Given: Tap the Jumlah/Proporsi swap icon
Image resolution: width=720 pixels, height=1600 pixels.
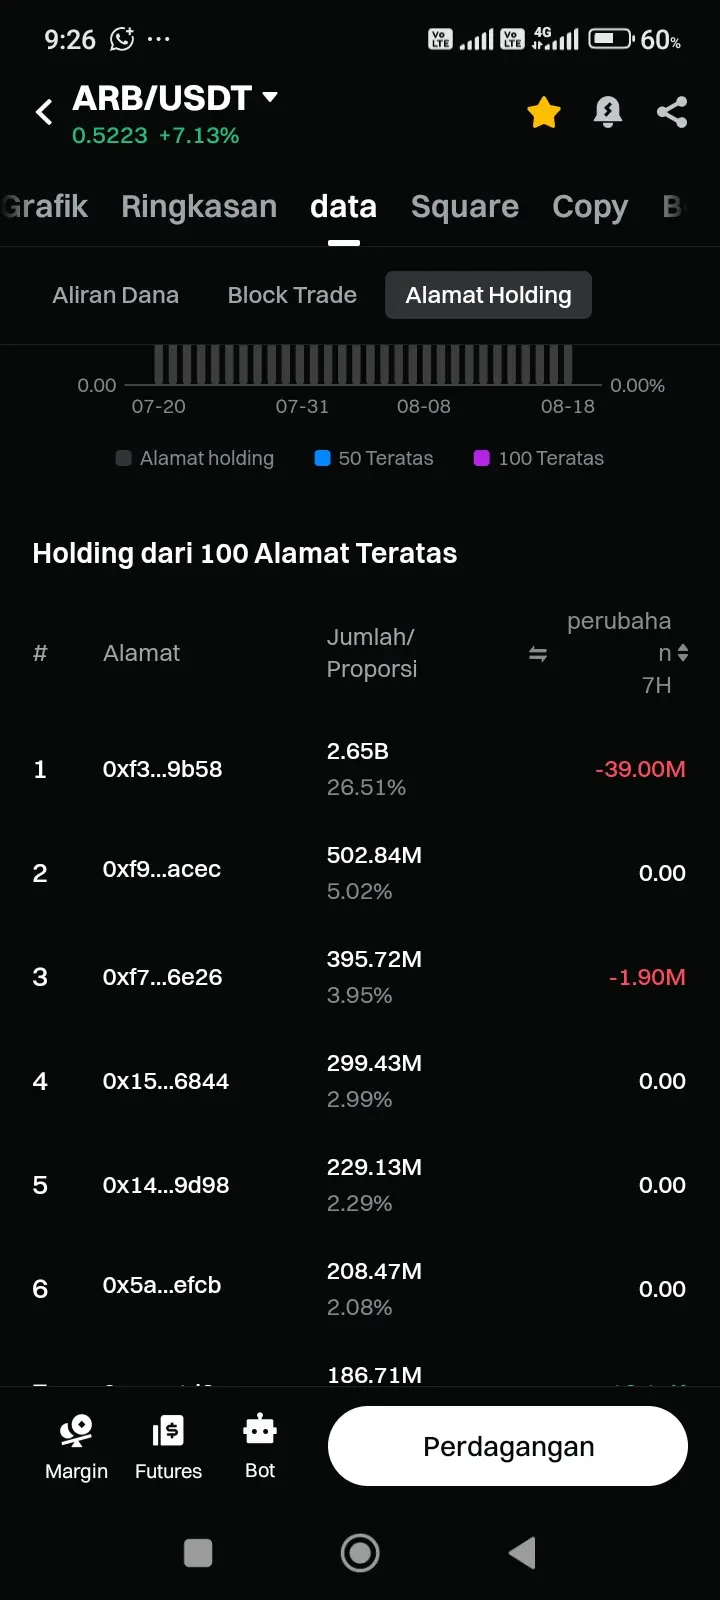Looking at the screenshot, I should coord(538,654).
